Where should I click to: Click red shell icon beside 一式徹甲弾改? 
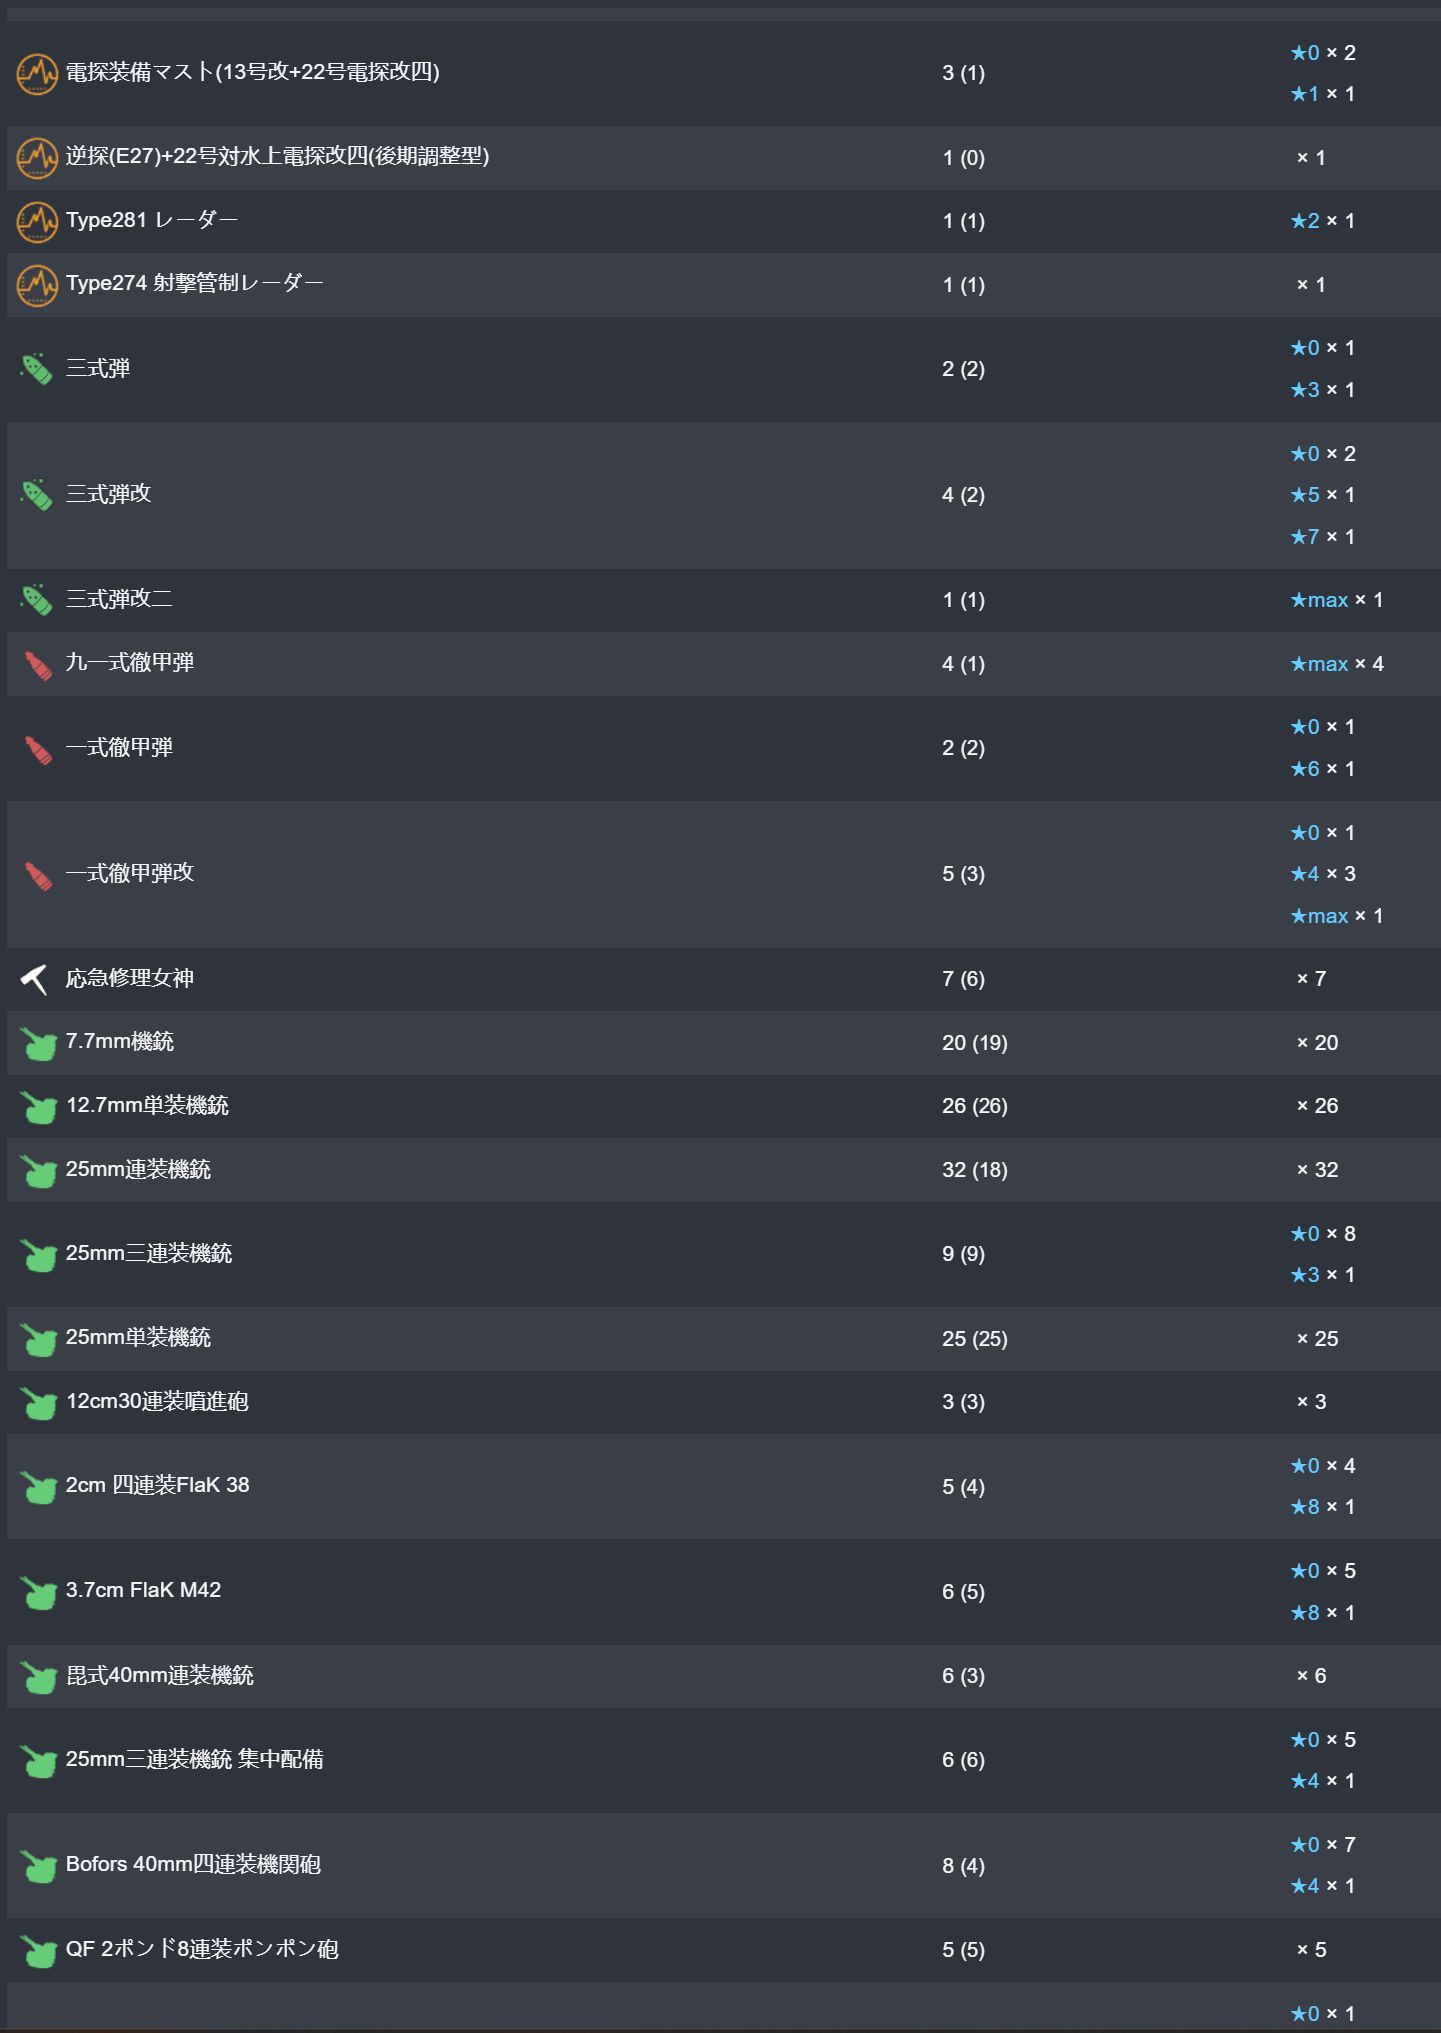[x=37, y=875]
